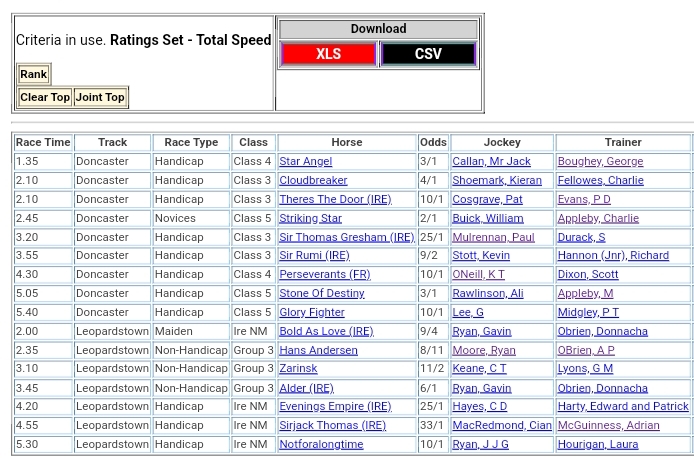Open jockey Shoemark, Kieran page

tap(497, 181)
